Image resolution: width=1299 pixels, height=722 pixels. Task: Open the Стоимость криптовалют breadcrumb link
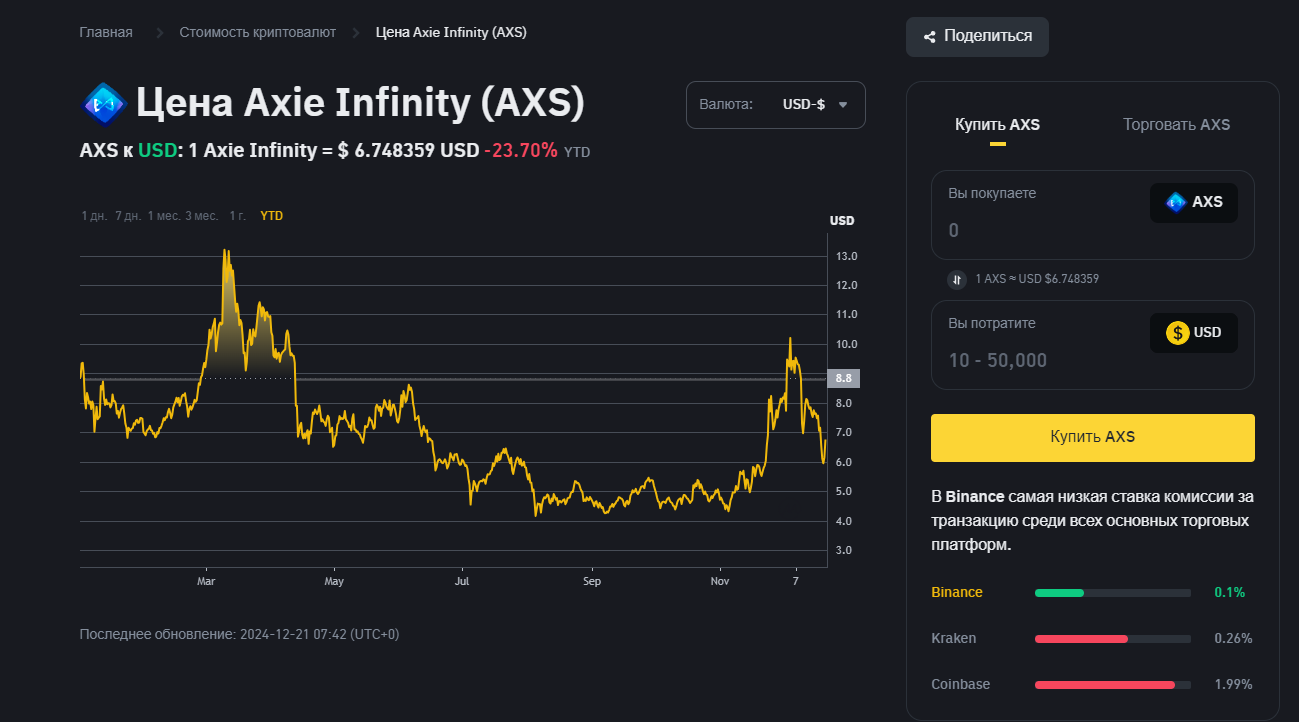(257, 33)
